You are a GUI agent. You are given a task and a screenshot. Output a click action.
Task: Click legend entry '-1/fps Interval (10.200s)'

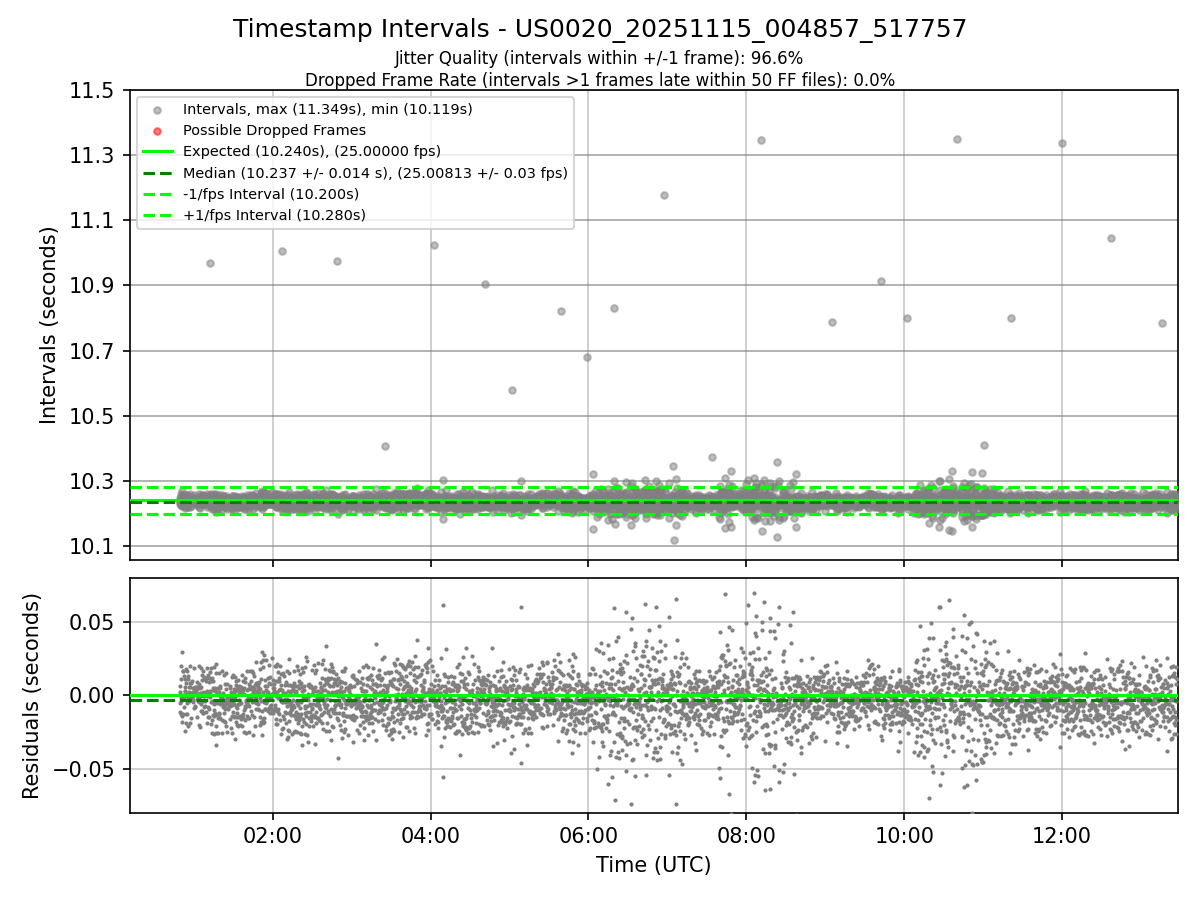point(271,194)
